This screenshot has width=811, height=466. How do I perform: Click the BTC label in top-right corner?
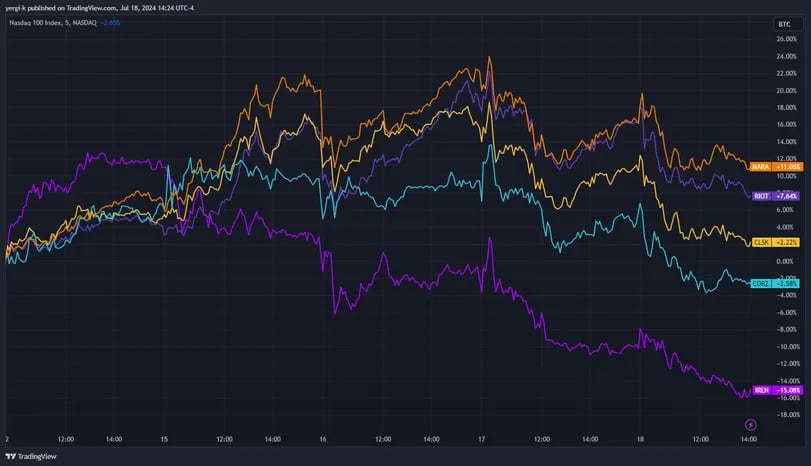pos(784,24)
